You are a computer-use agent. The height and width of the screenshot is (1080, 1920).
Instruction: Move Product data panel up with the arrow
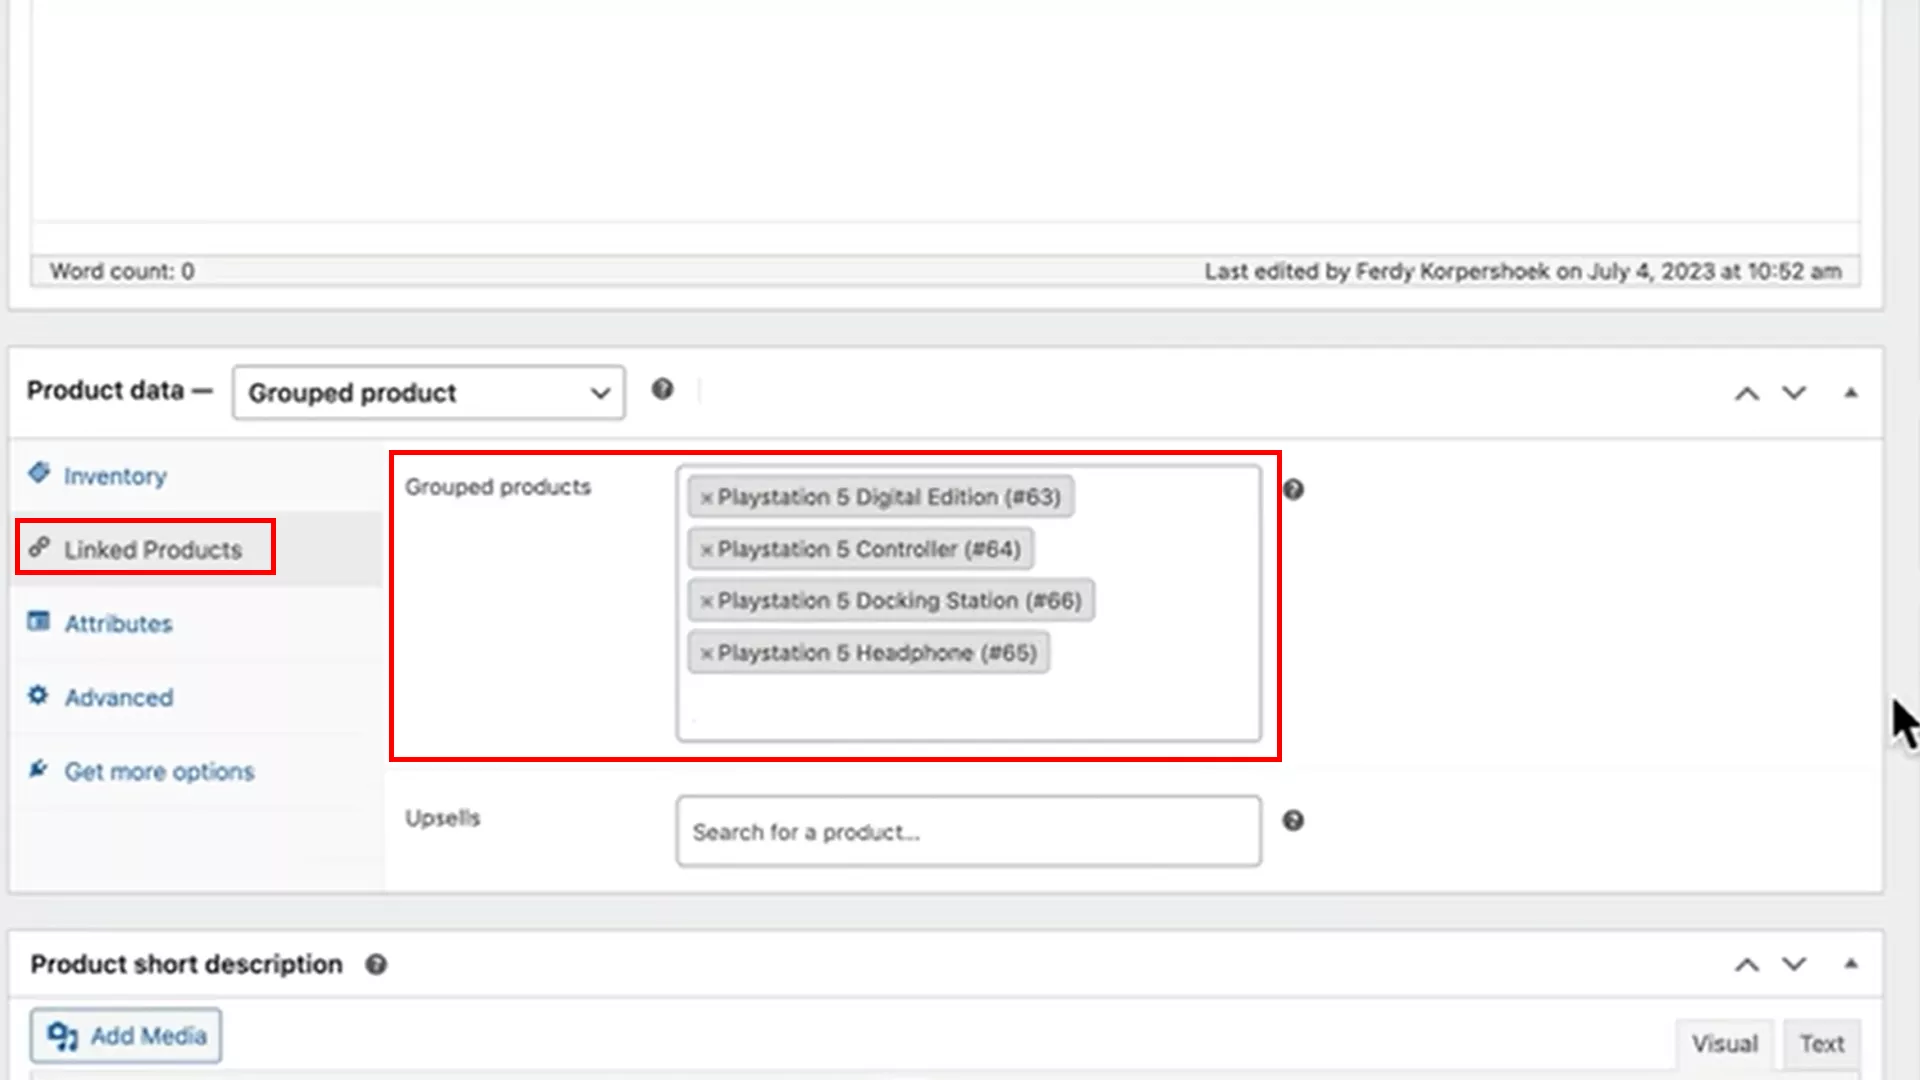point(1747,392)
